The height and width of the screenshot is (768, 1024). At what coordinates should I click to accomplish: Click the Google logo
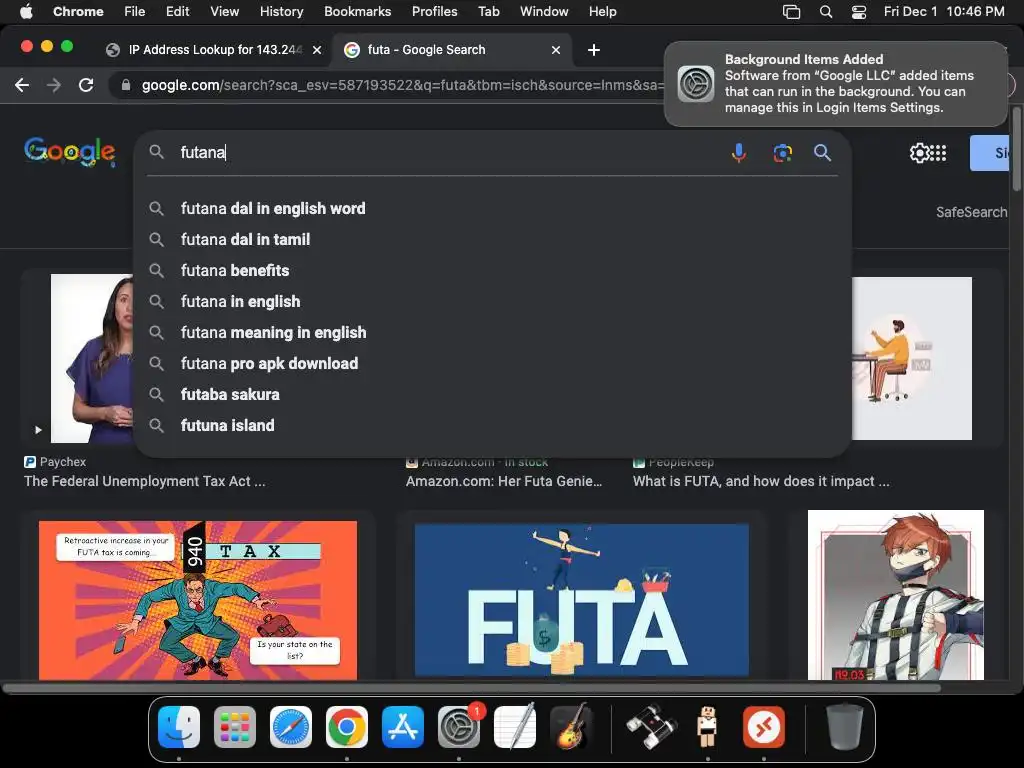point(70,152)
